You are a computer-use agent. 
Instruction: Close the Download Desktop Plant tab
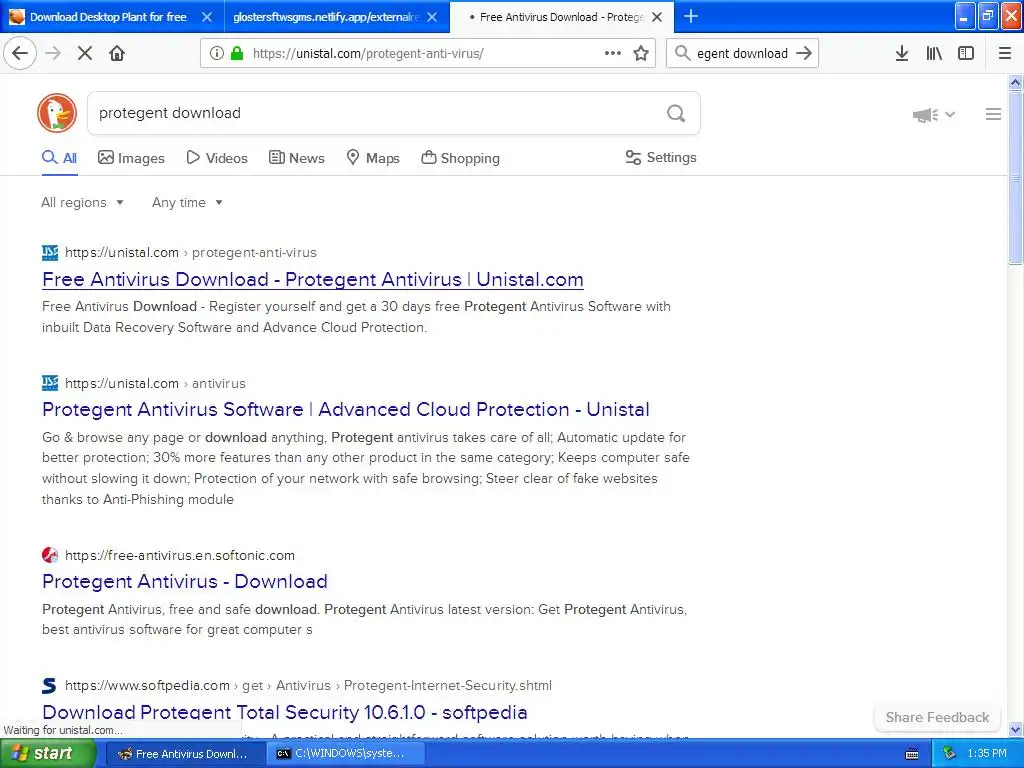[207, 17]
